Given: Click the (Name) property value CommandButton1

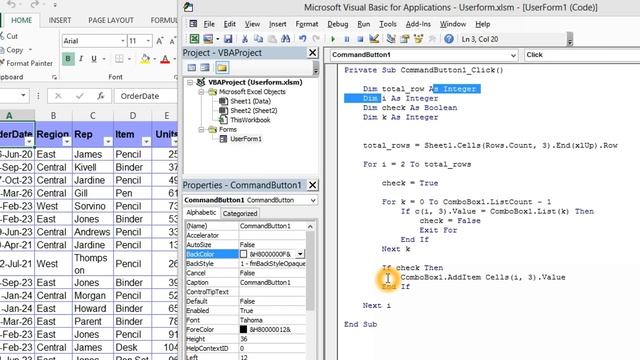Looking at the screenshot, I should point(272,226).
